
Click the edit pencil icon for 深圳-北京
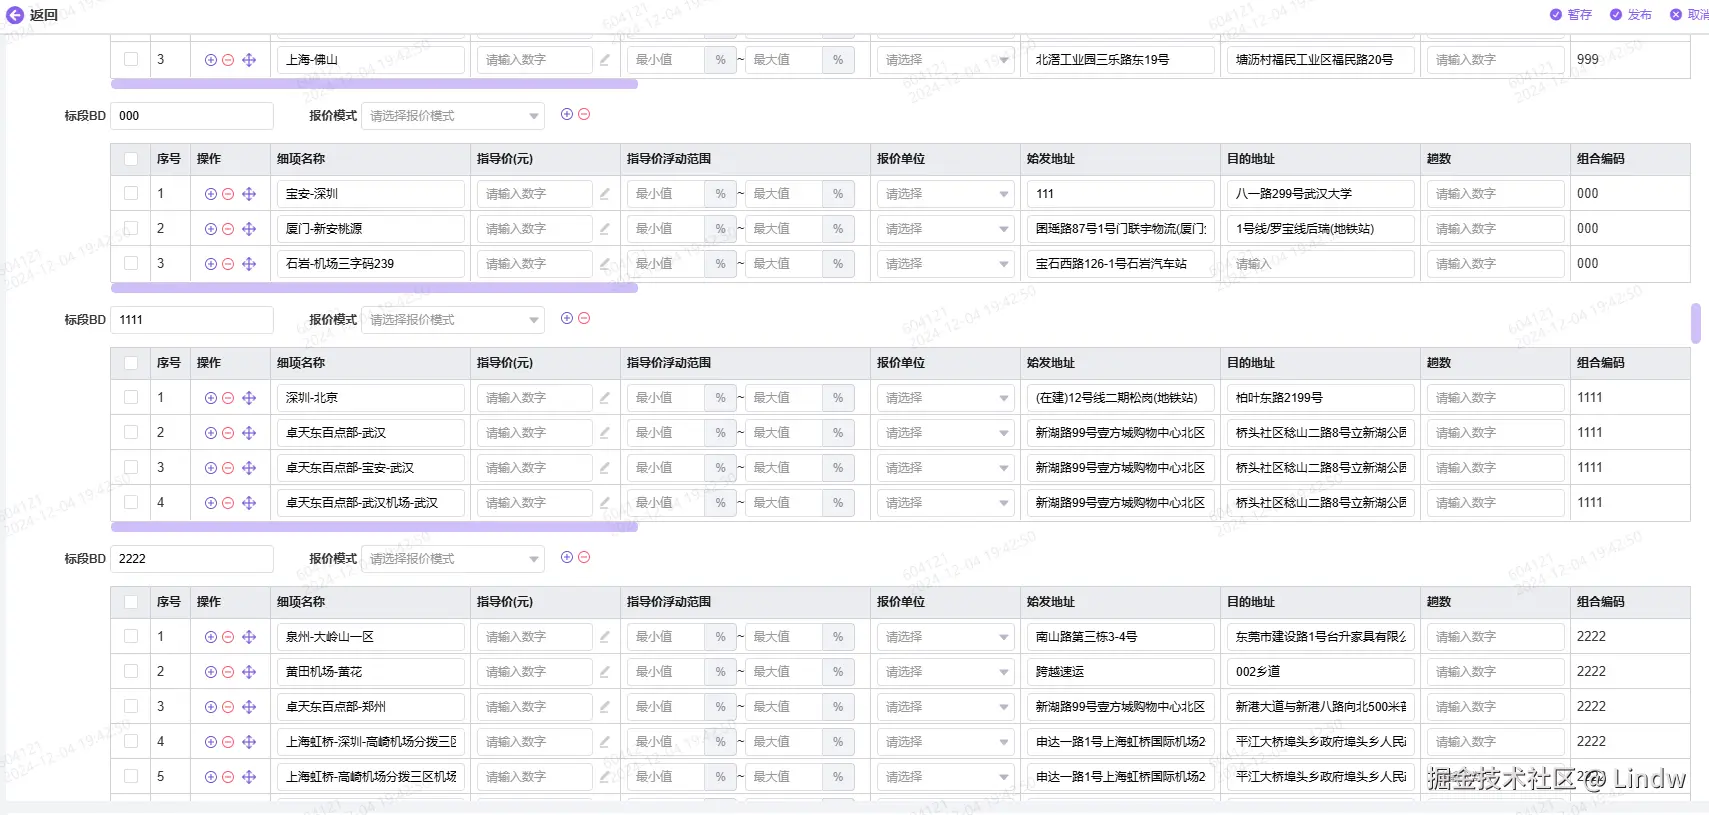pos(605,398)
